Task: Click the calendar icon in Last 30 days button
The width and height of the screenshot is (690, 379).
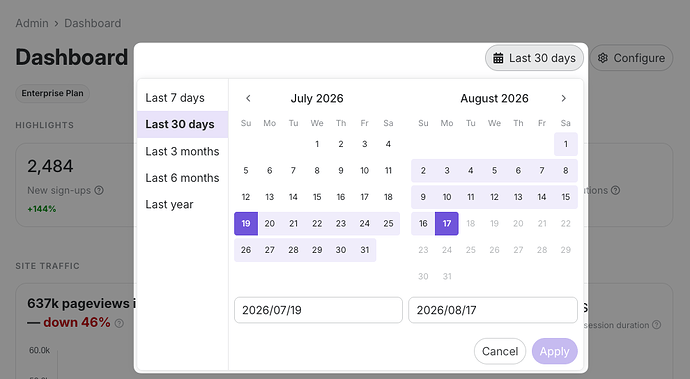Action: click(x=498, y=58)
